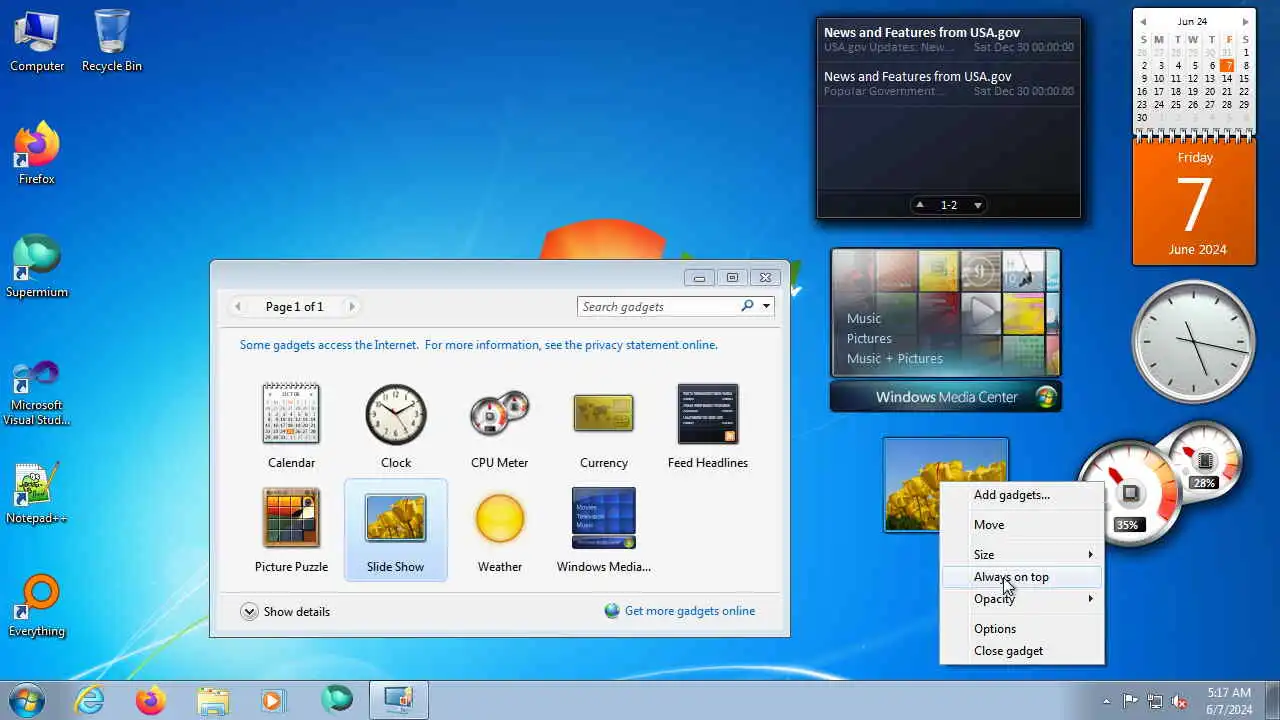Select Music + Pictures in Media Center gadget
The image size is (1280, 720).
point(895,358)
